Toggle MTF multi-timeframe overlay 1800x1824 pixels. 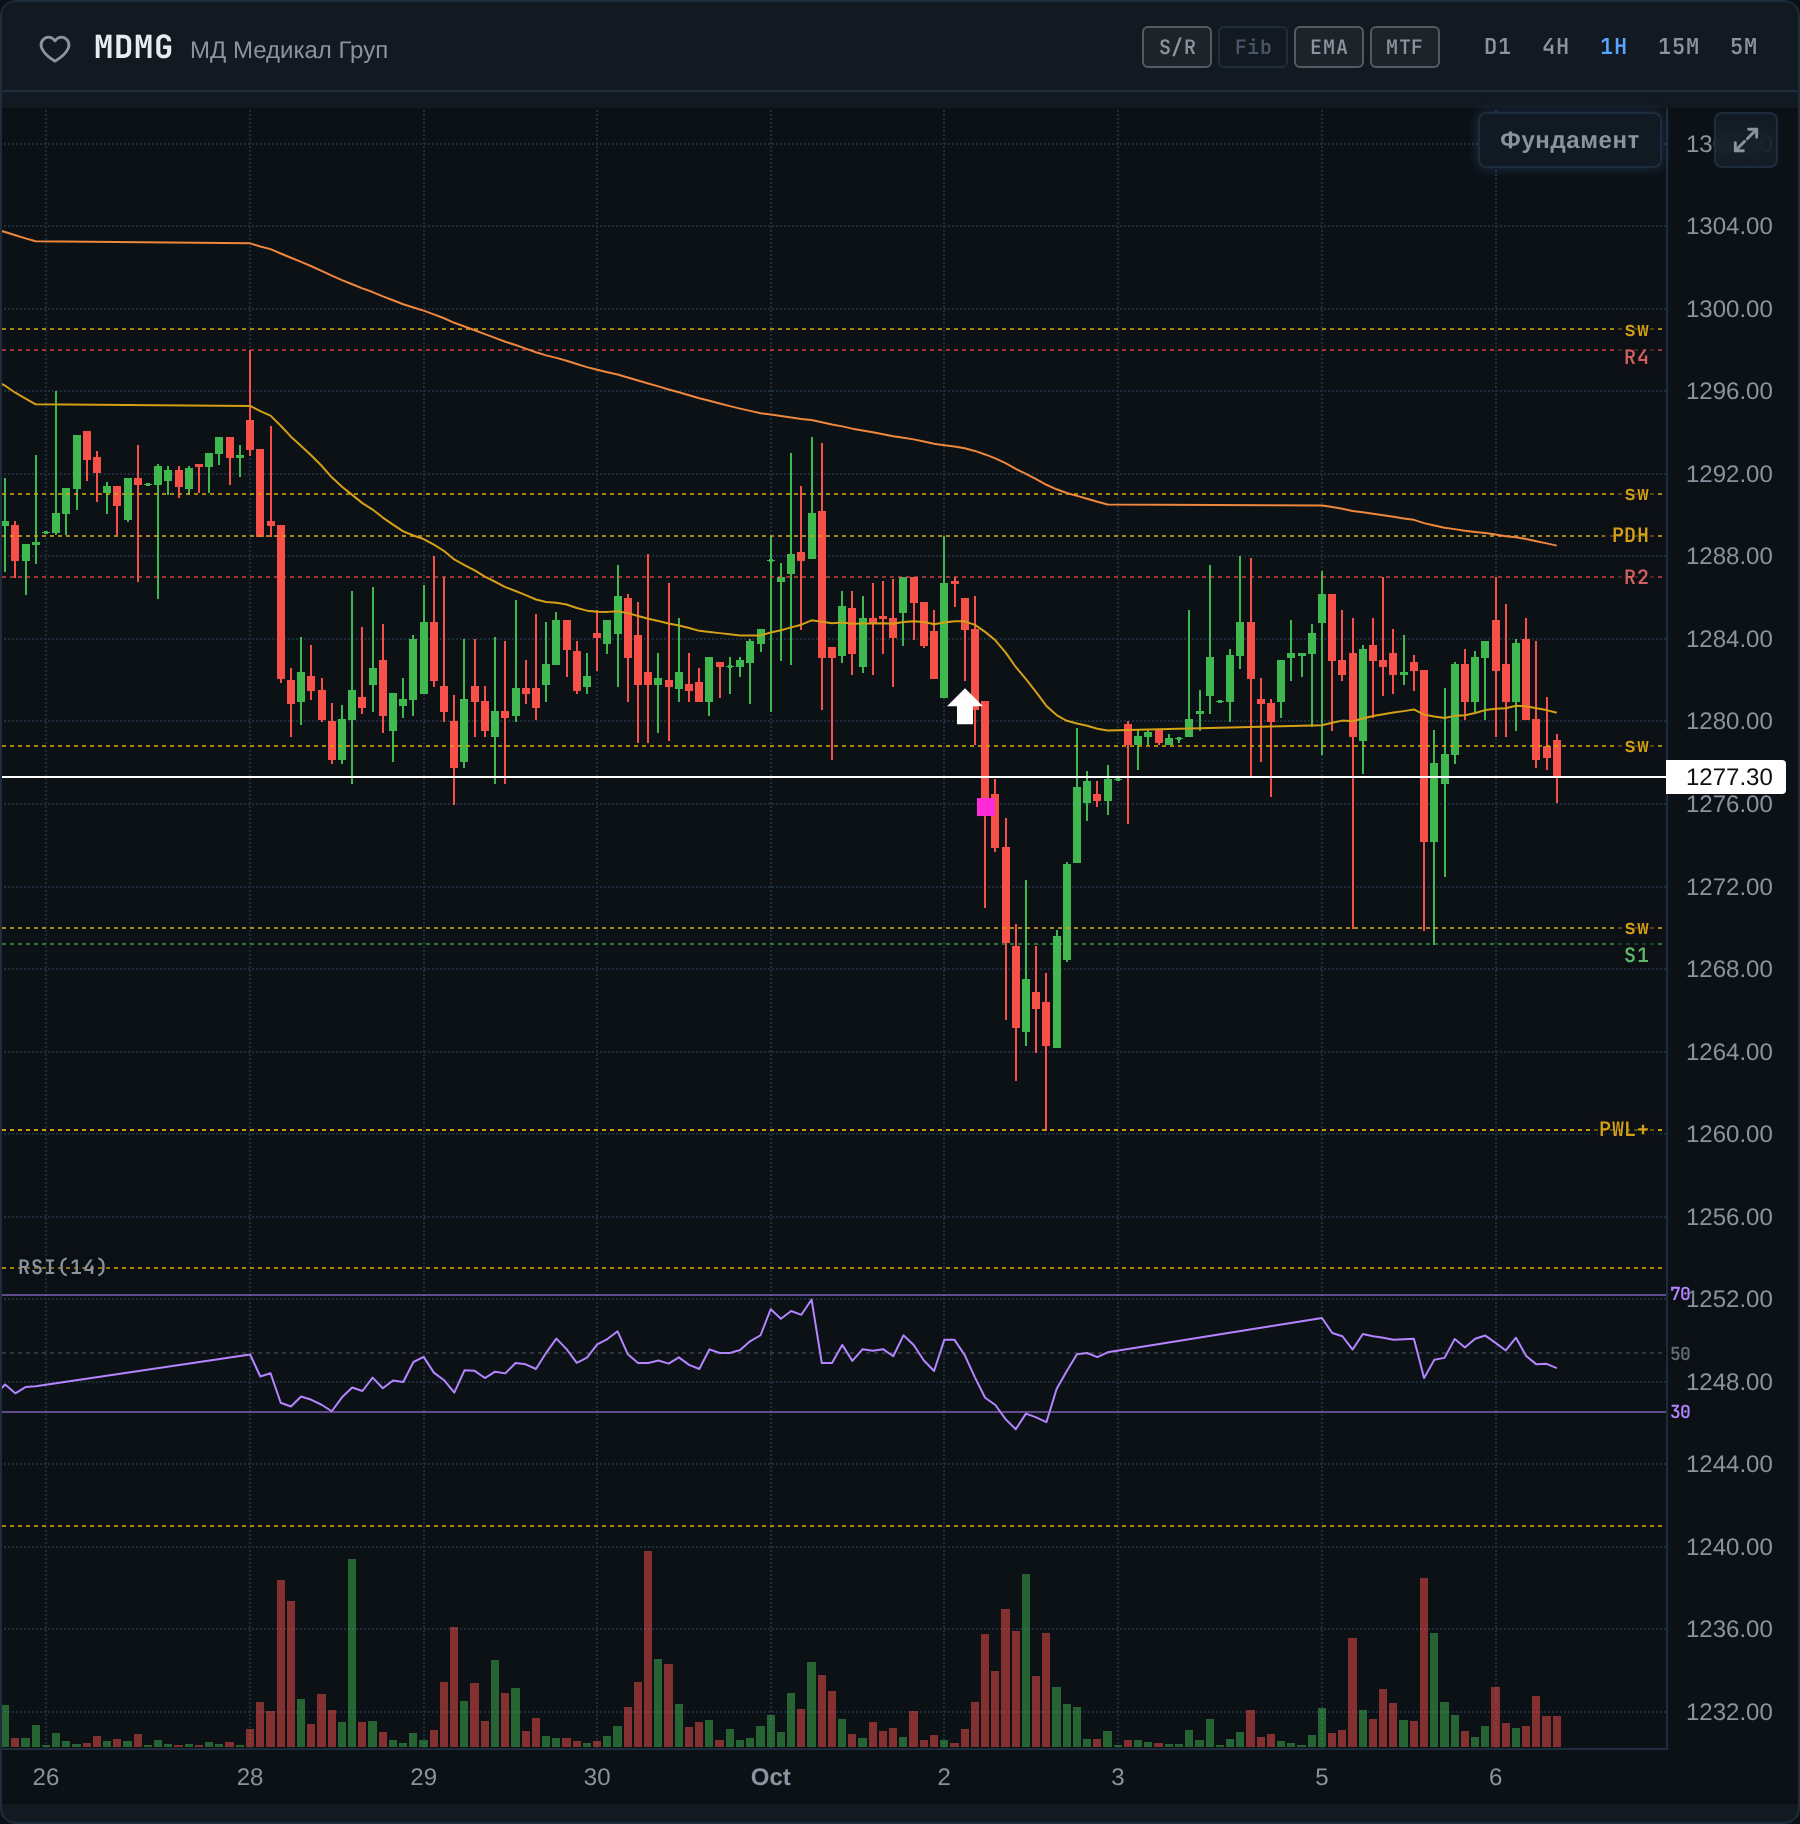[1404, 47]
